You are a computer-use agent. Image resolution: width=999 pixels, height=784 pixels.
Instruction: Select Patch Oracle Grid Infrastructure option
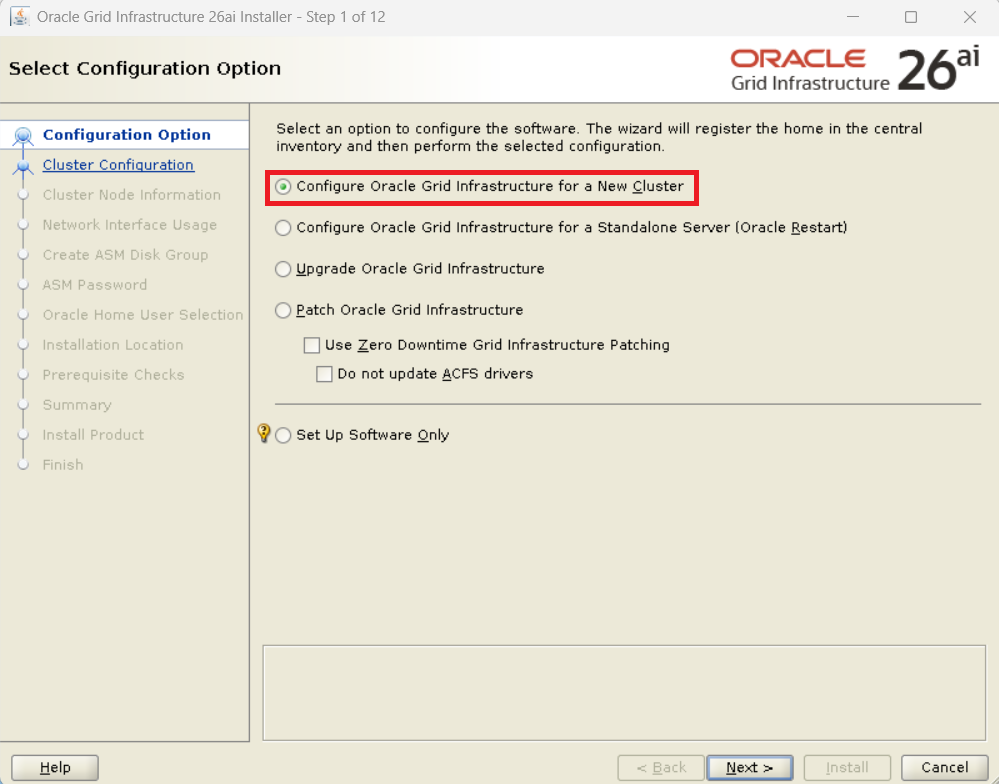[284, 311]
